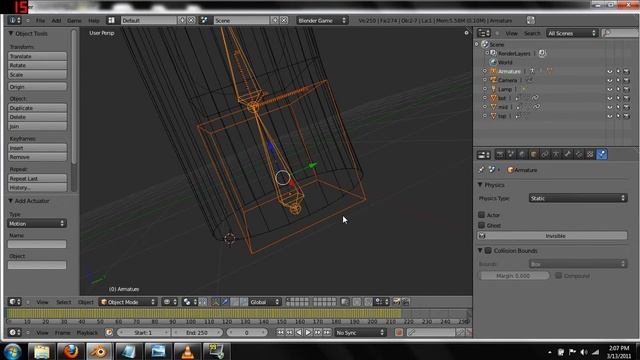The image size is (640, 360).
Task: Click the outliner editor type icon
Action: (484, 33)
